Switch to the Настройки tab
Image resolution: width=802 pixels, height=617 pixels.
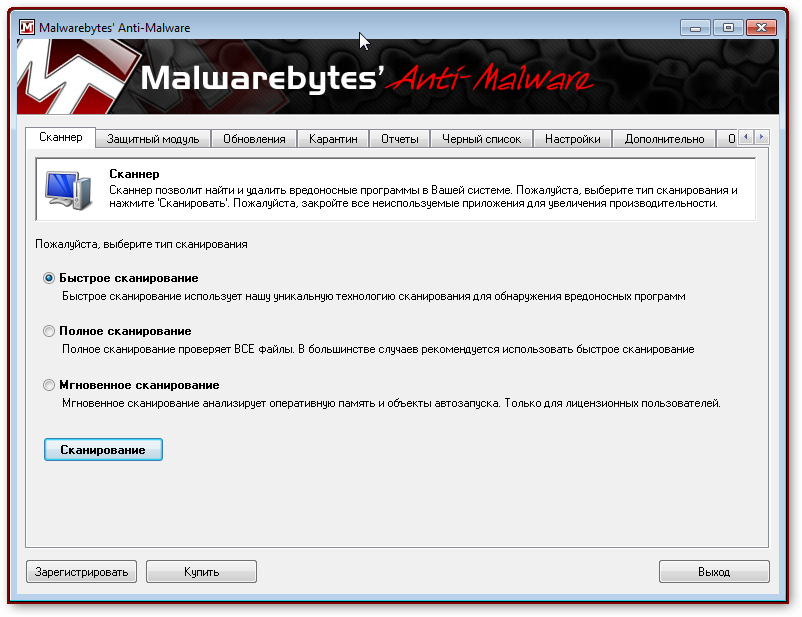click(572, 139)
